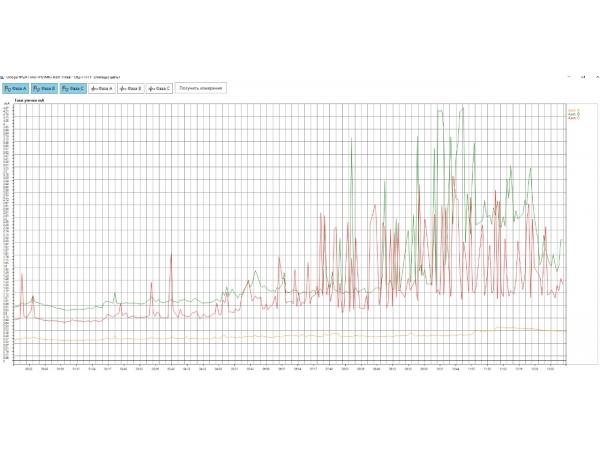600x450 pixels.
Task: Enable the unhighlighted Фаза A waveform button
Action: click(x=102, y=88)
